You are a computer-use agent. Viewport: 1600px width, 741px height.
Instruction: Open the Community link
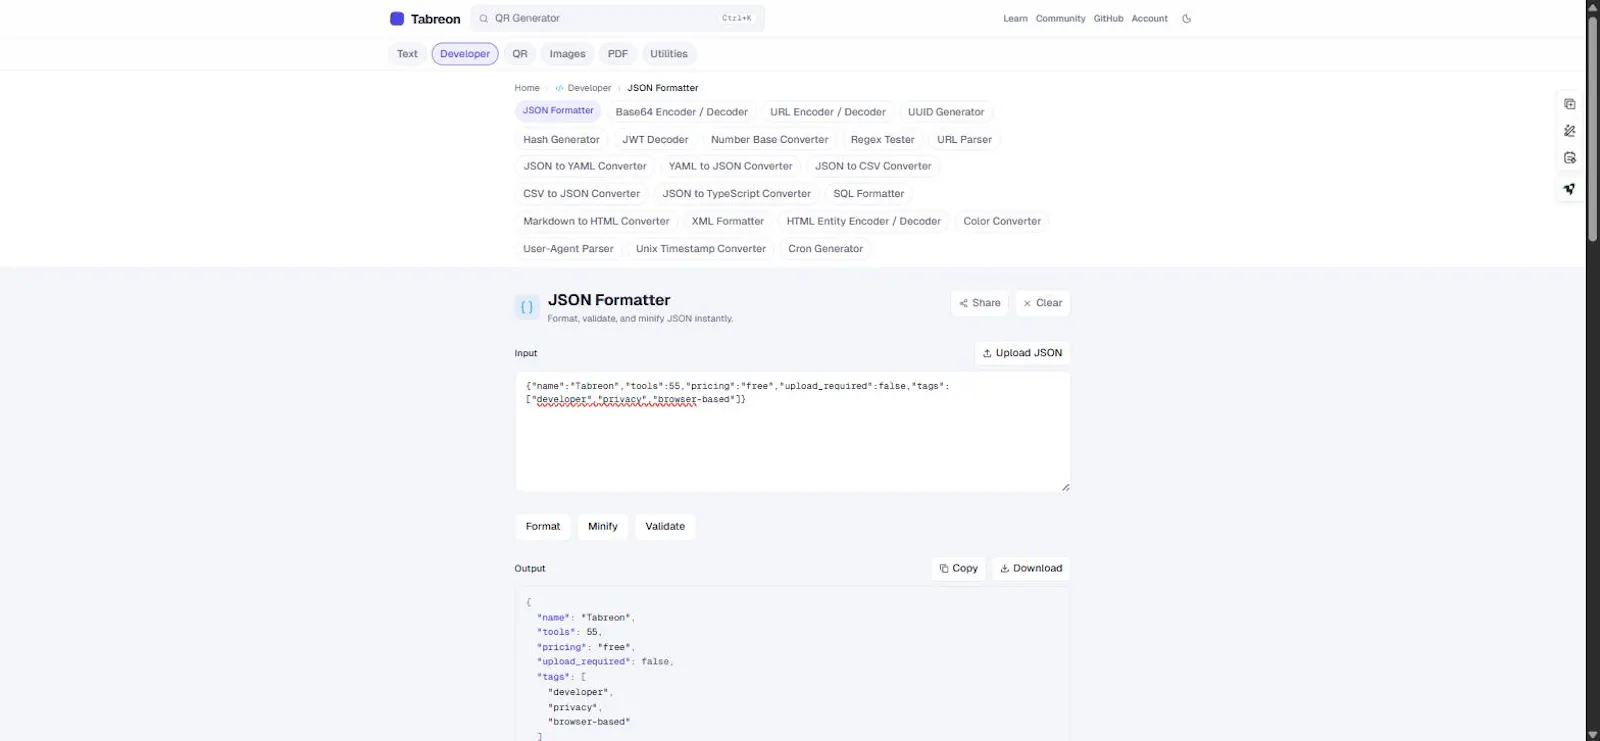[x=1060, y=19]
